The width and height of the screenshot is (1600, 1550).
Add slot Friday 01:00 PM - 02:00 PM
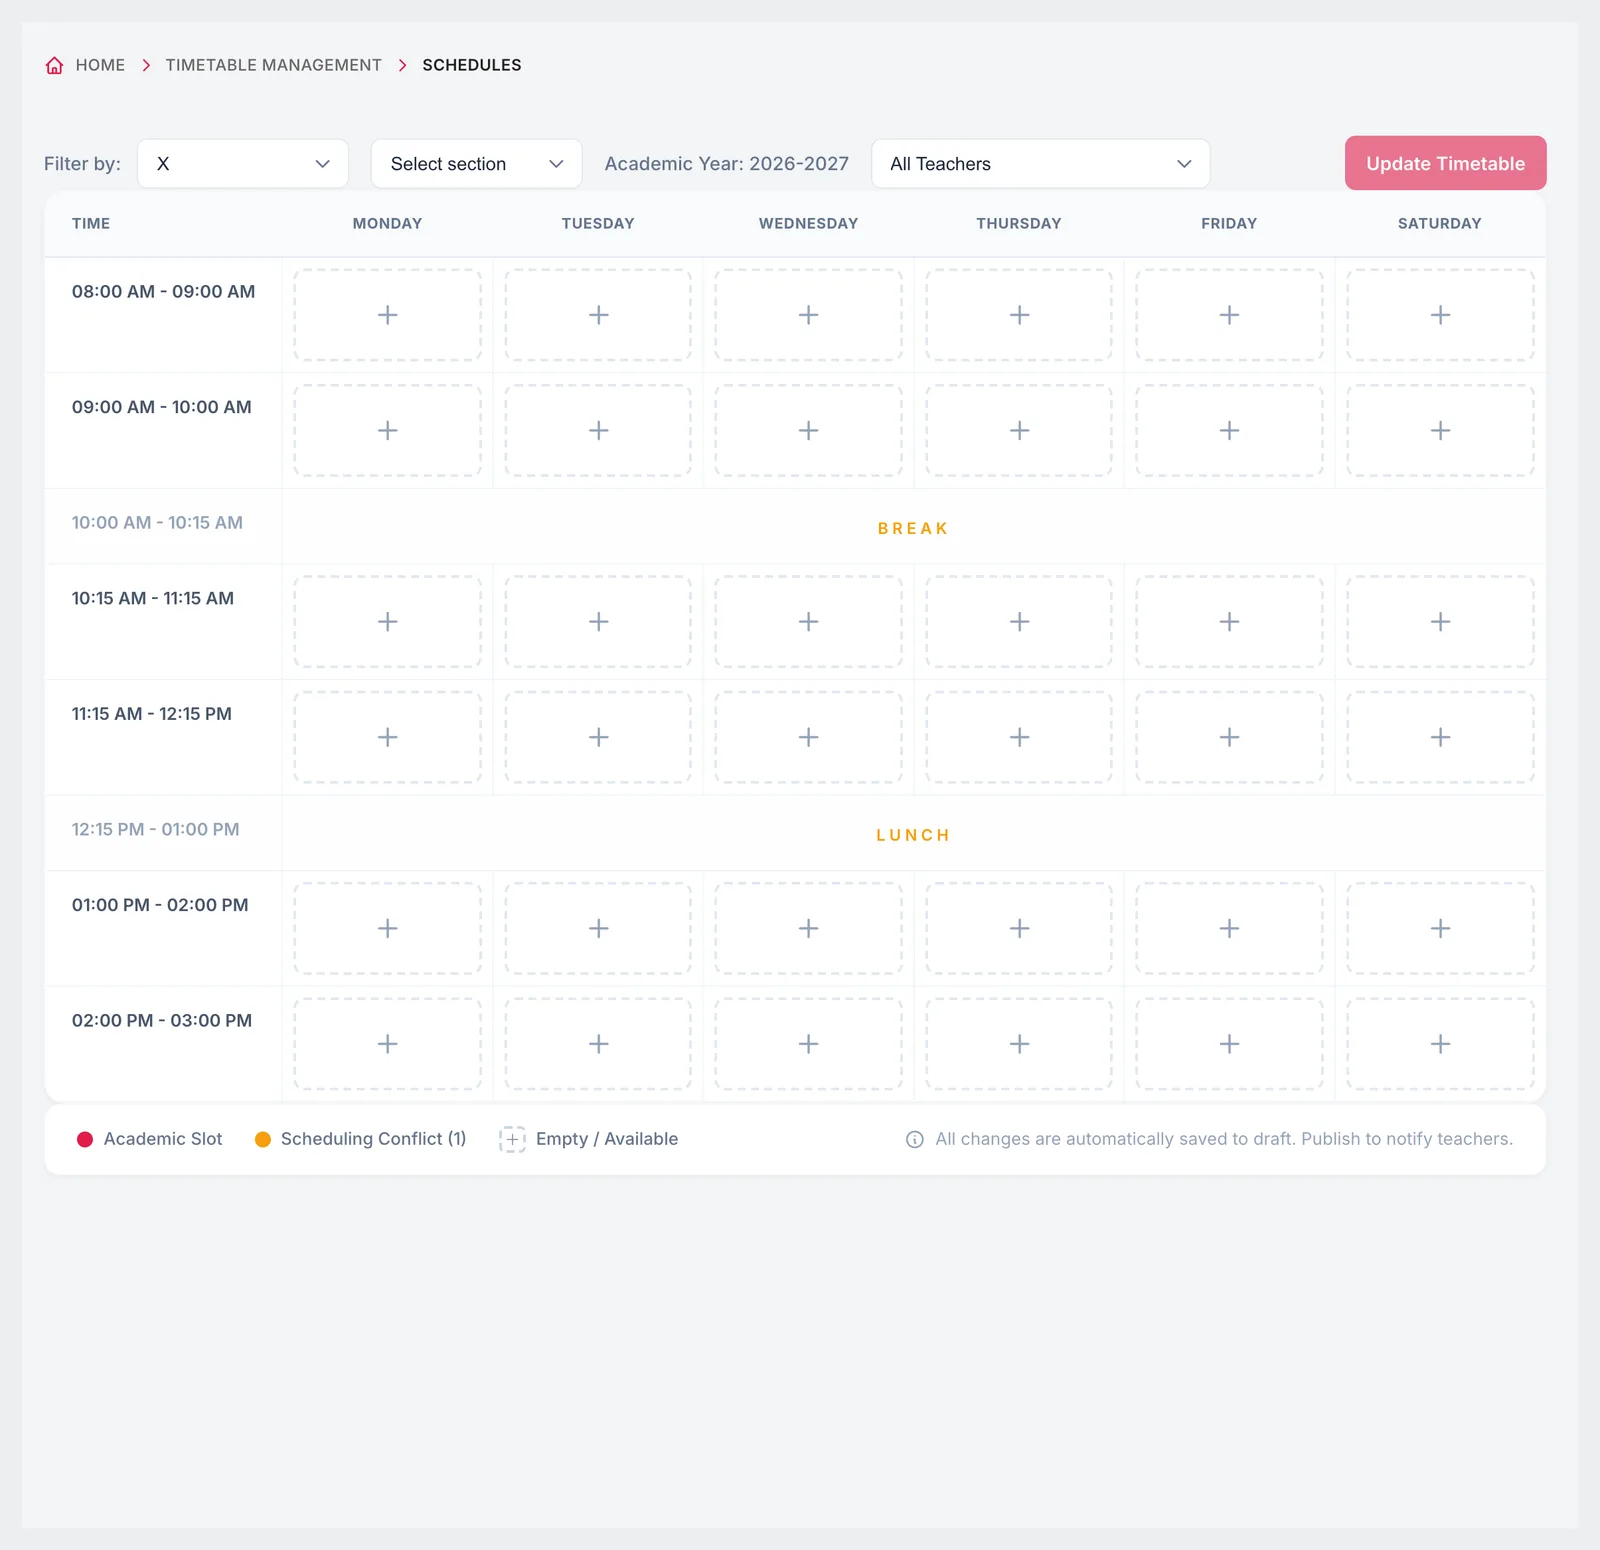[1230, 928]
